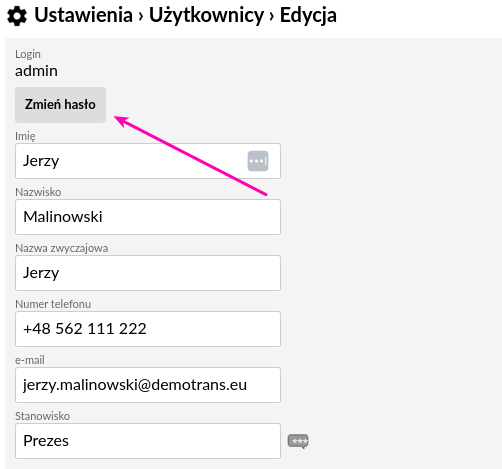The width and height of the screenshot is (502, 469).
Task: Click the Numer telefonu label
Action: click(53, 304)
